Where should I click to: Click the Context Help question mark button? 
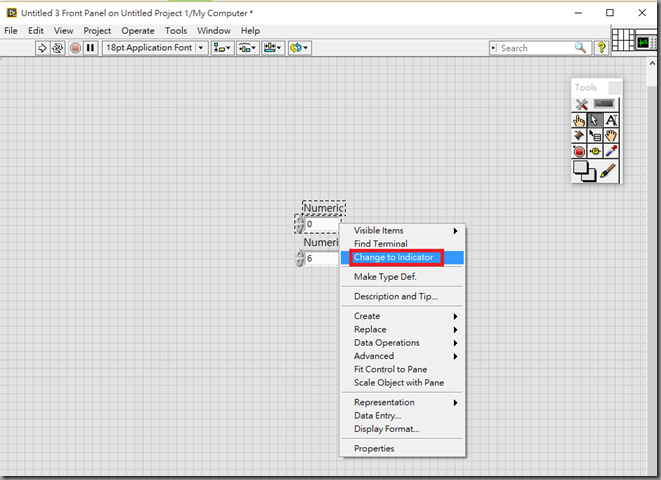[x=601, y=48]
